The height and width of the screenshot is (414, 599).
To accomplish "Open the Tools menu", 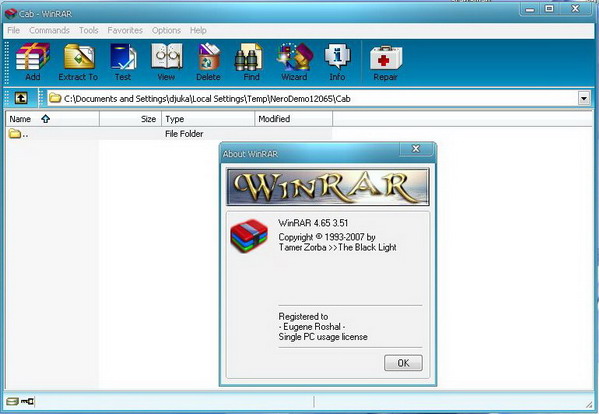I will 89,30.
